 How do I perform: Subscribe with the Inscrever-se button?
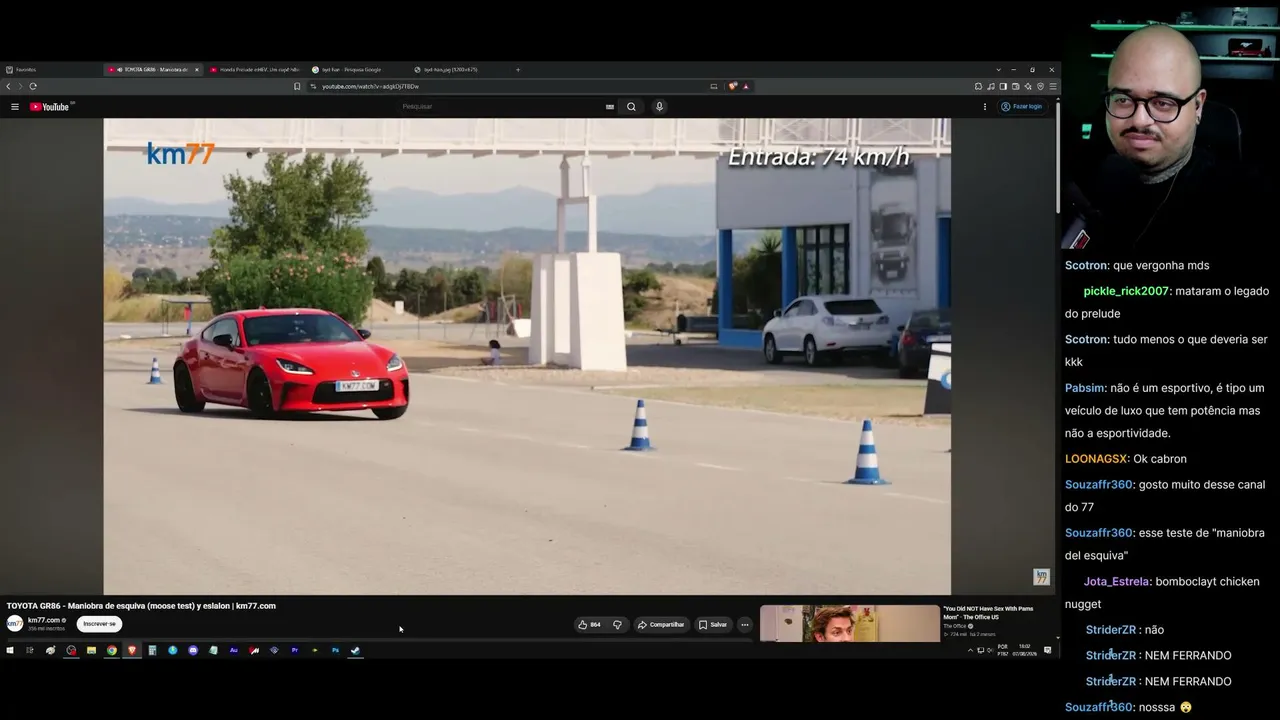[x=99, y=624]
